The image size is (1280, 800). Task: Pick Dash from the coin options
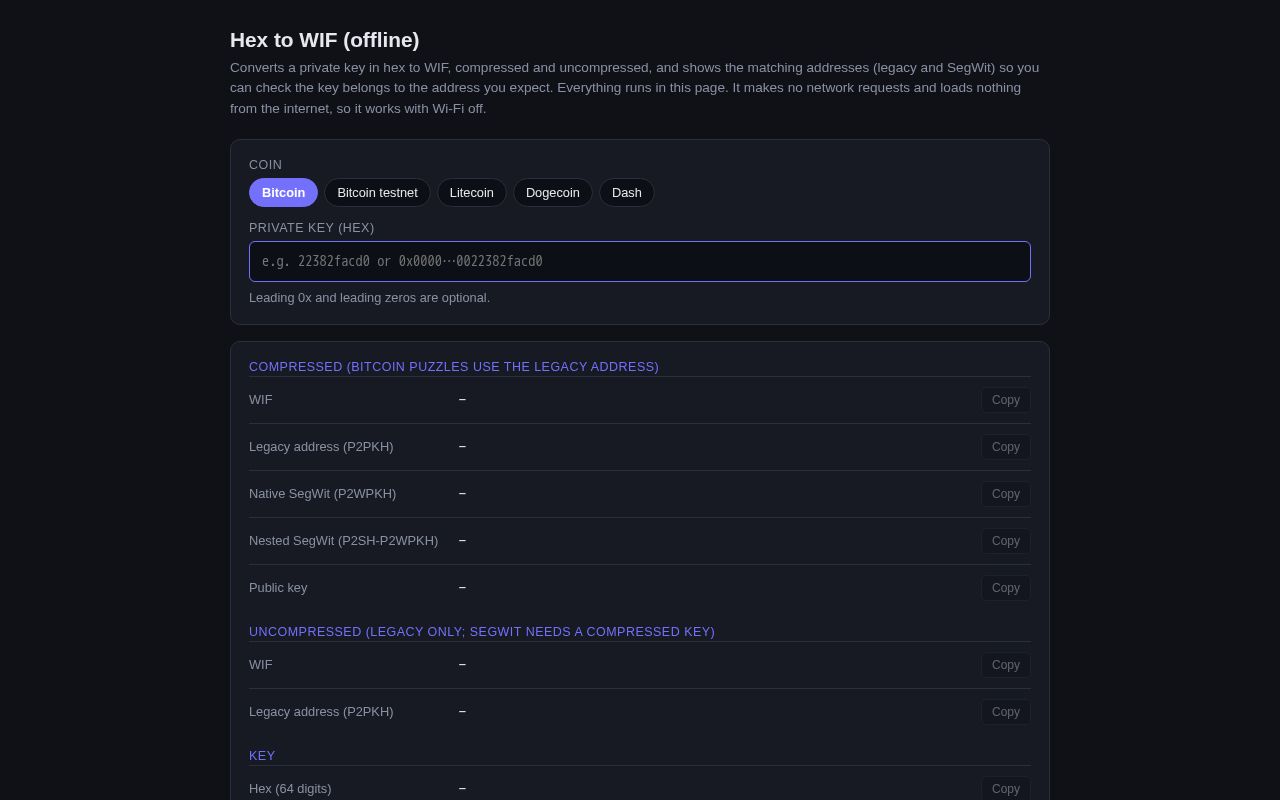click(x=627, y=193)
